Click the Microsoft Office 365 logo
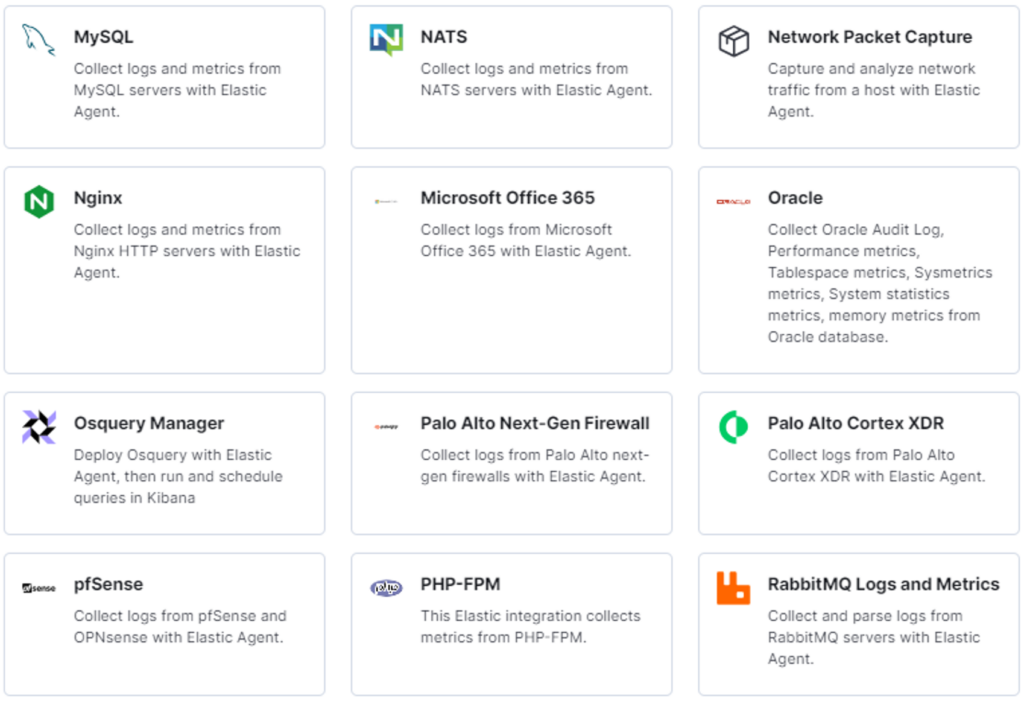Image resolution: width=1024 pixels, height=701 pixels. (386, 201)
